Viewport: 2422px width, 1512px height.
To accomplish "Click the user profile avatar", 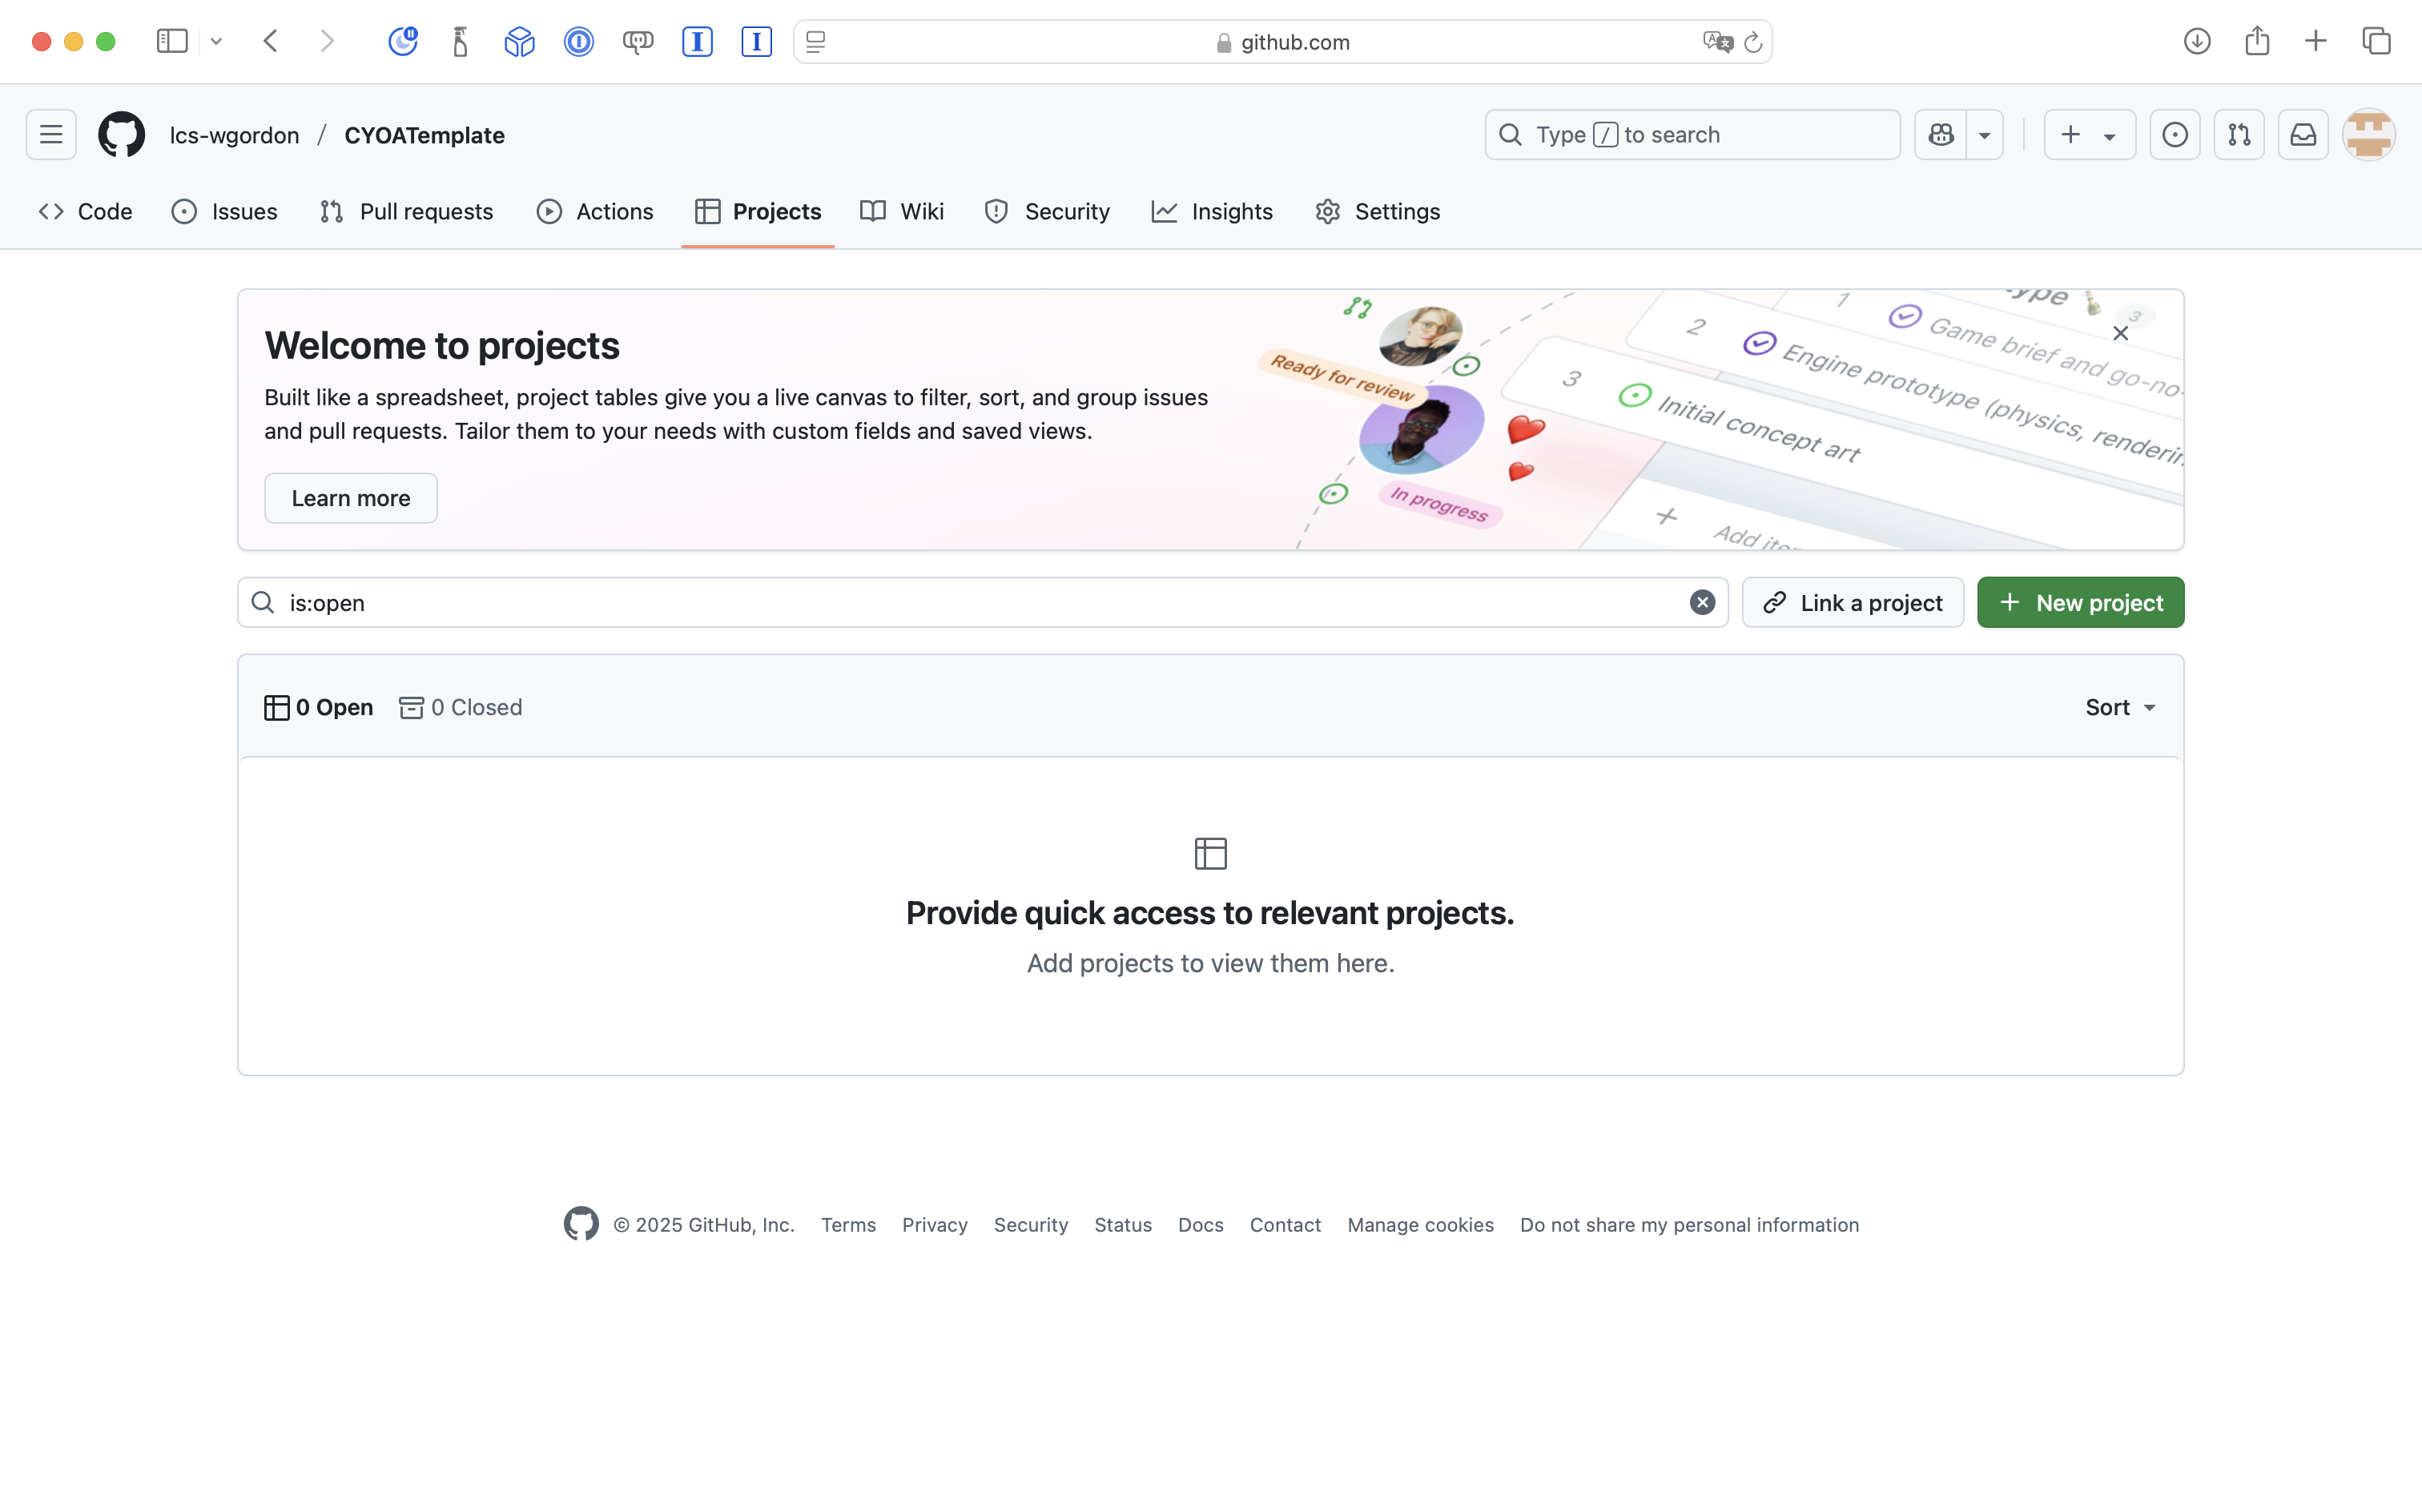I will pyautogui.click(x=2368, y=135).
